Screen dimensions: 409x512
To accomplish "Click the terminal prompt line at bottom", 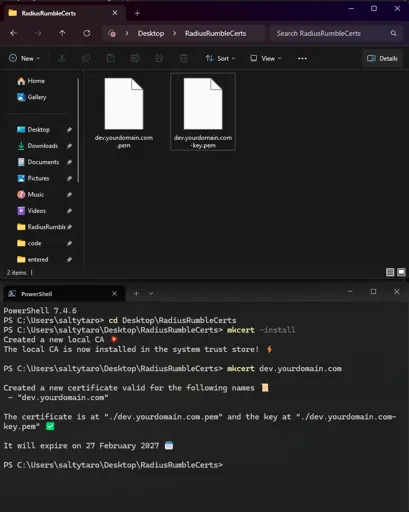I will (x=113, y=465).
